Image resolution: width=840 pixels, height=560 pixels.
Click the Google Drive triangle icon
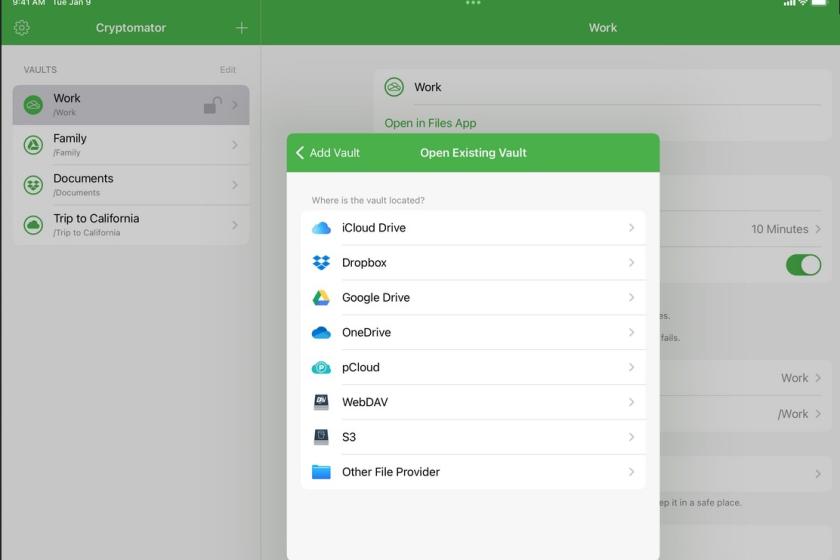coord(321,297)
